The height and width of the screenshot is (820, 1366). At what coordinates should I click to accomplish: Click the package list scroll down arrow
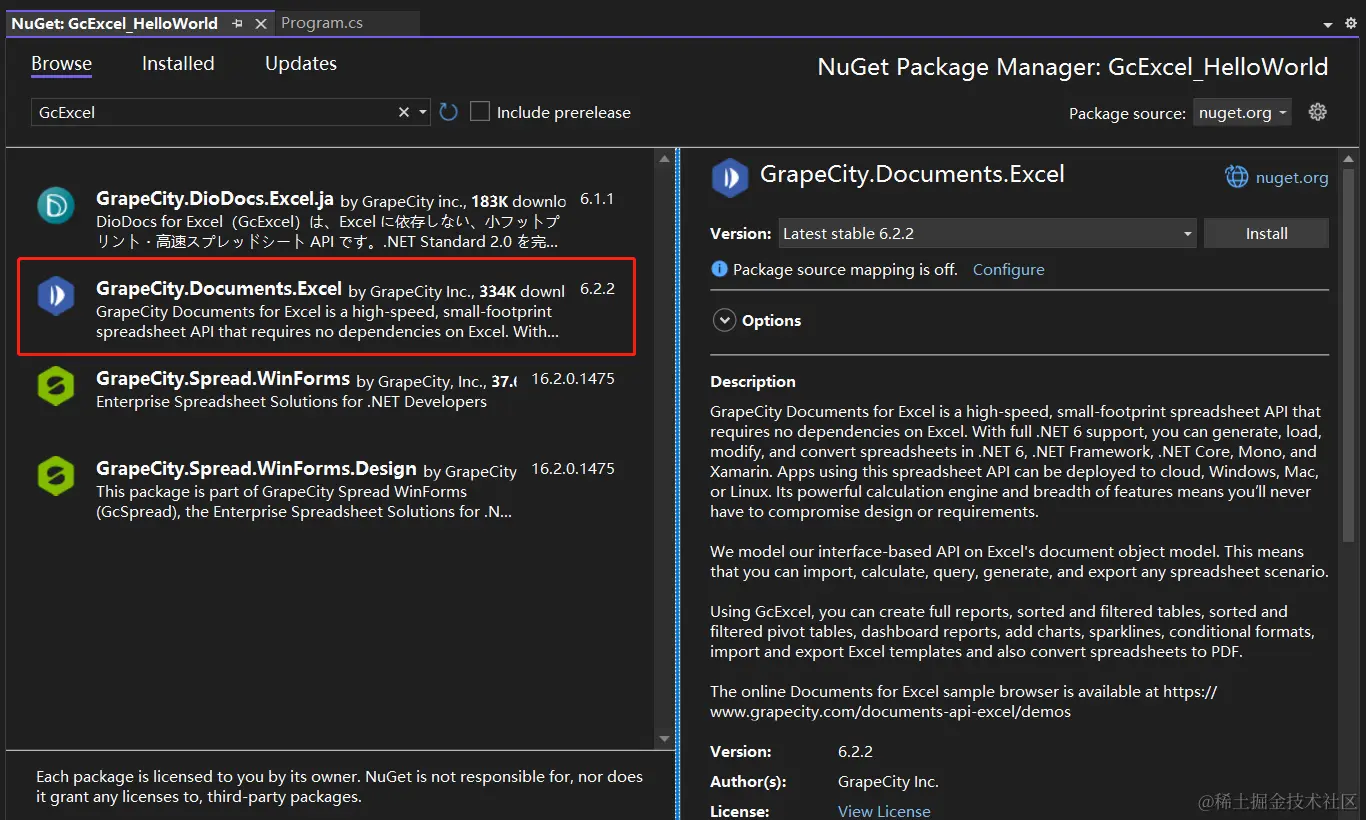pos(664,739)
